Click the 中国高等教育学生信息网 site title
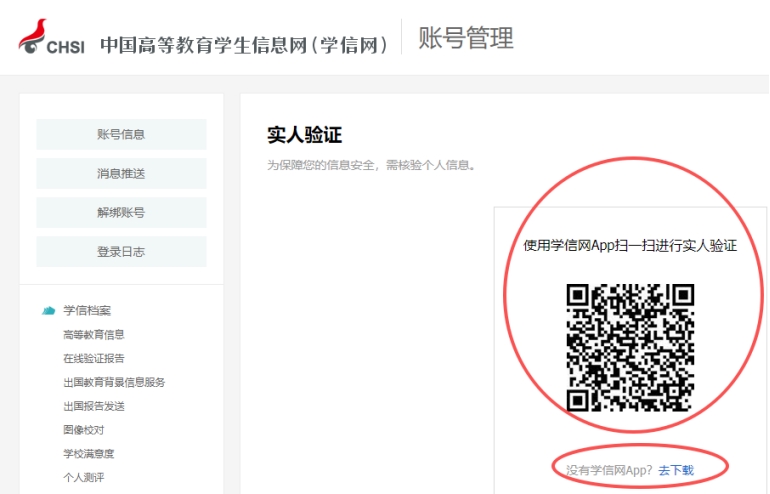 coord(244,44)
